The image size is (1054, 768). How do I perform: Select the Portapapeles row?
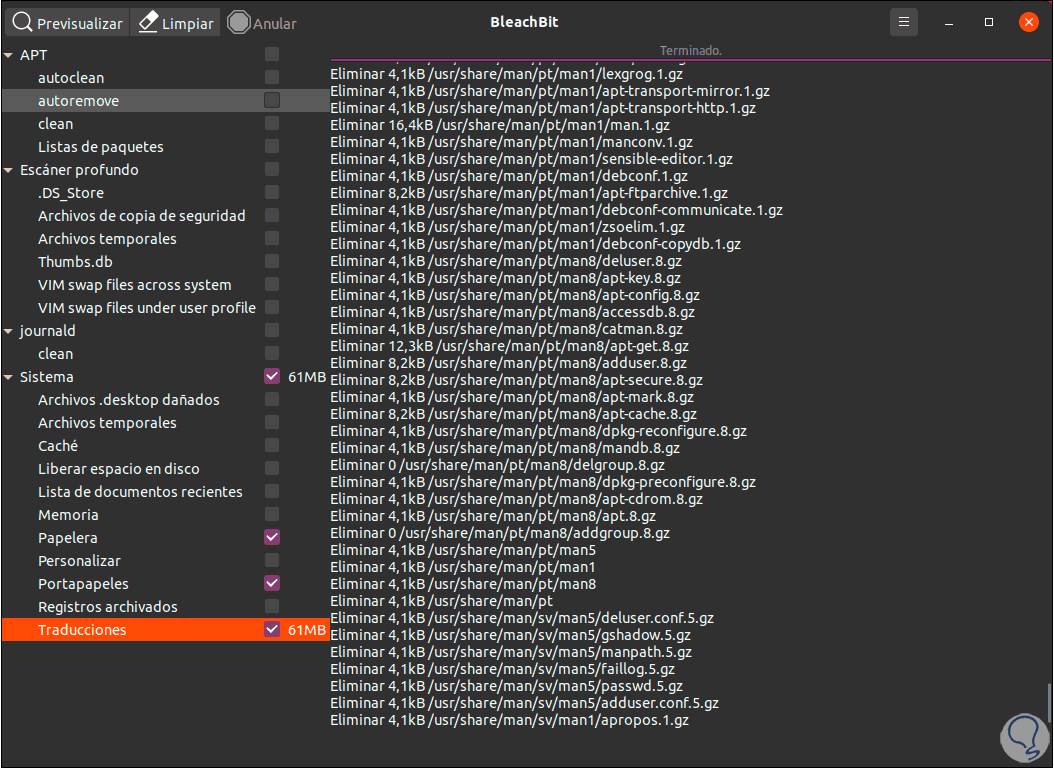(165, 584)
